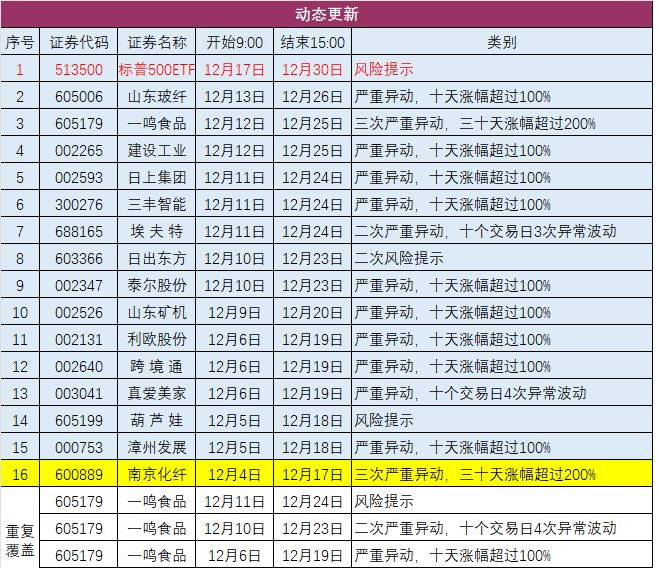Select the 证券名称 column header
The width and height of the screenshot is (659, 568).
(157, 42)
